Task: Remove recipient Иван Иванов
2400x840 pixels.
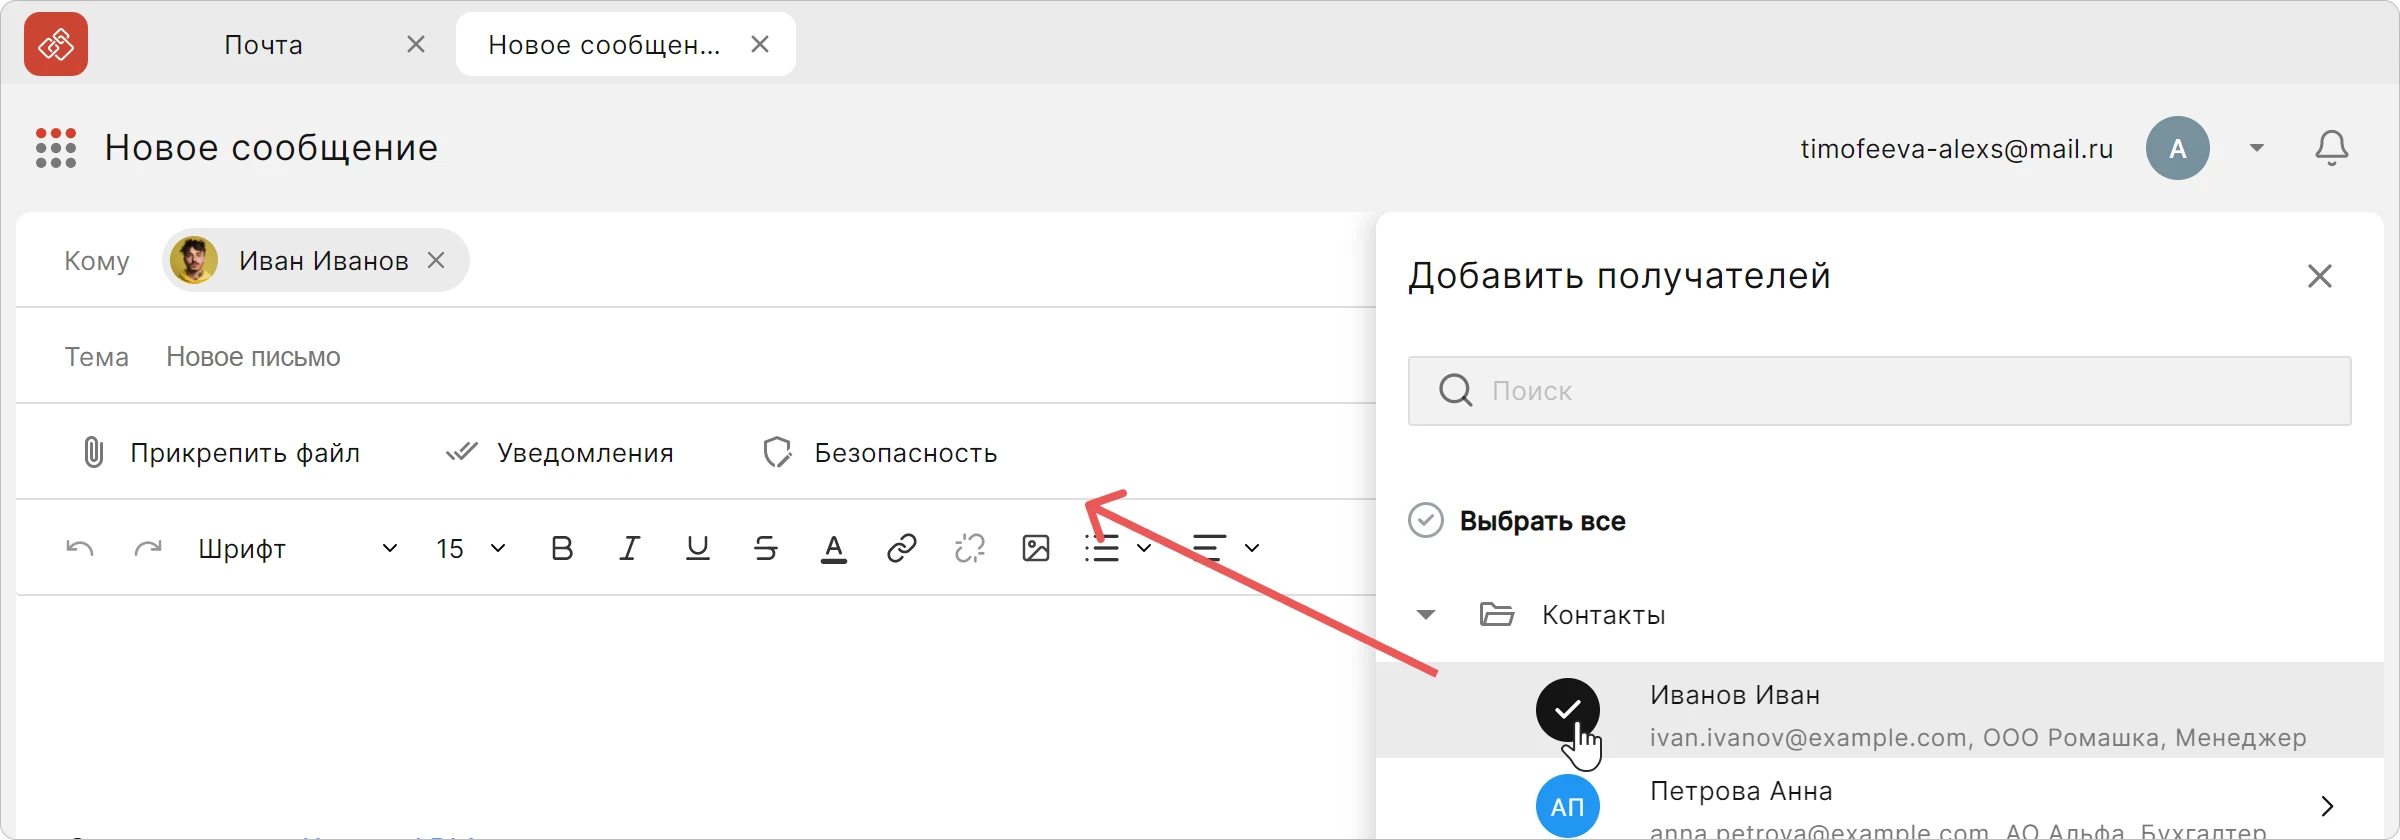Action: 436,260
